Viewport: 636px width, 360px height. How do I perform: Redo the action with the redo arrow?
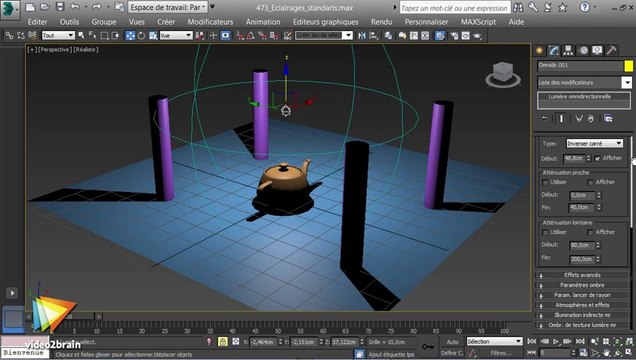click(96, 7)
